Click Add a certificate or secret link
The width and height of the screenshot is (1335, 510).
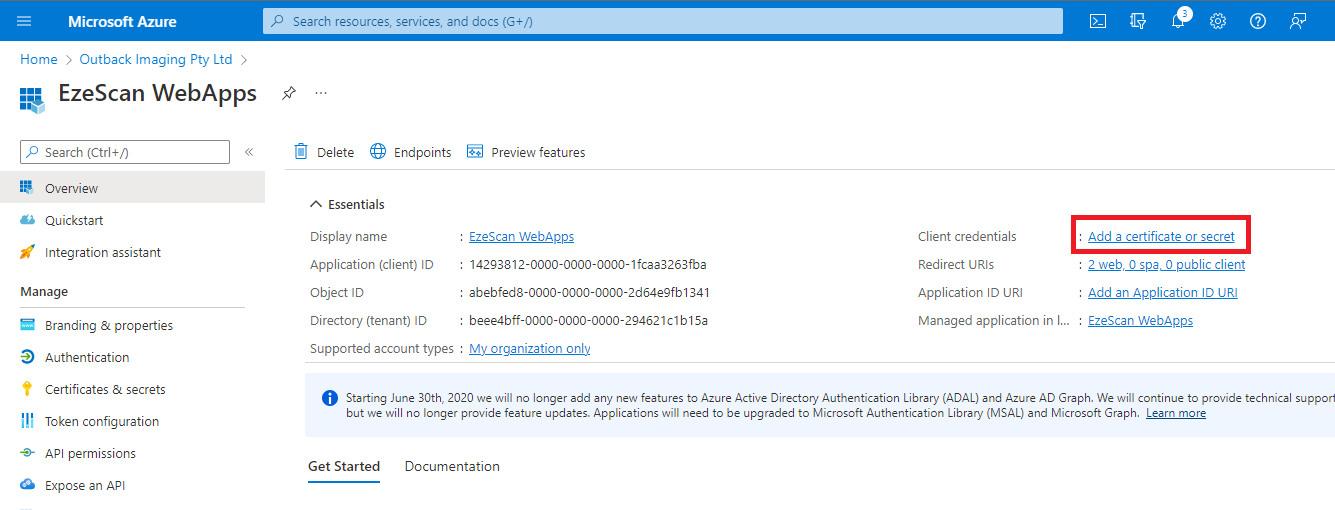[x=1161, y=237]
